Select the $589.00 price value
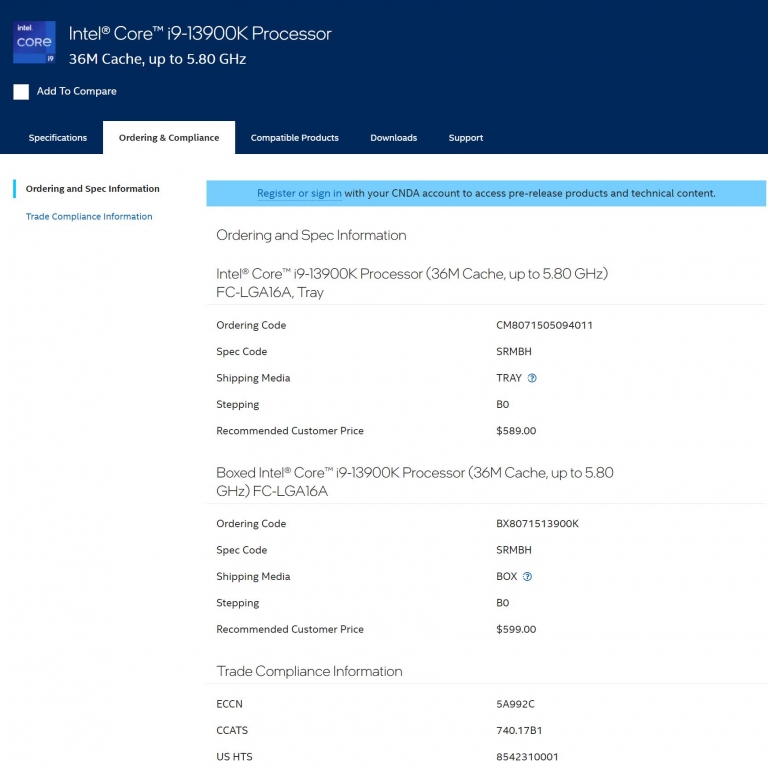The width and height of the screenshot is (768, 767). [x=516, y=431]
